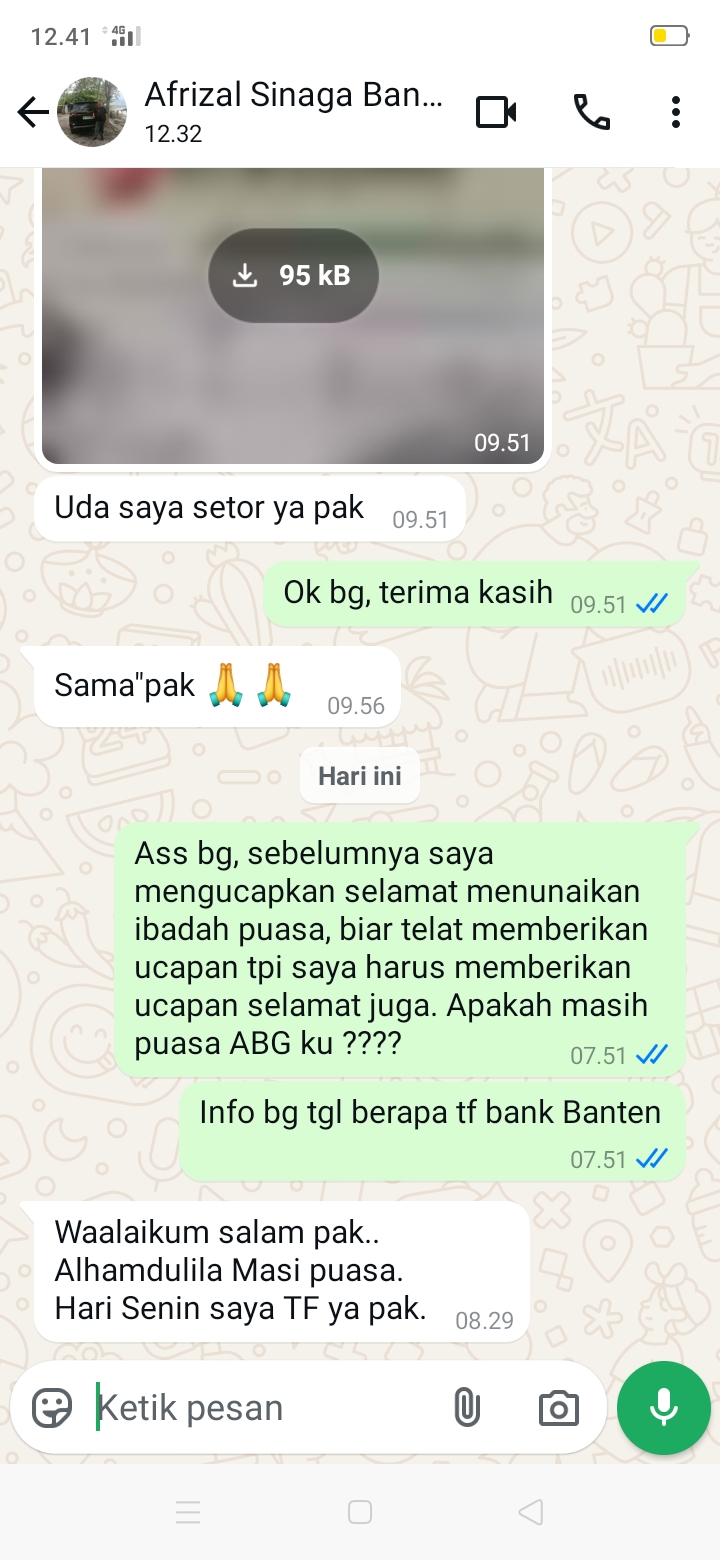Tap the Android back navigation triangle

click(x=532, y=1512)
